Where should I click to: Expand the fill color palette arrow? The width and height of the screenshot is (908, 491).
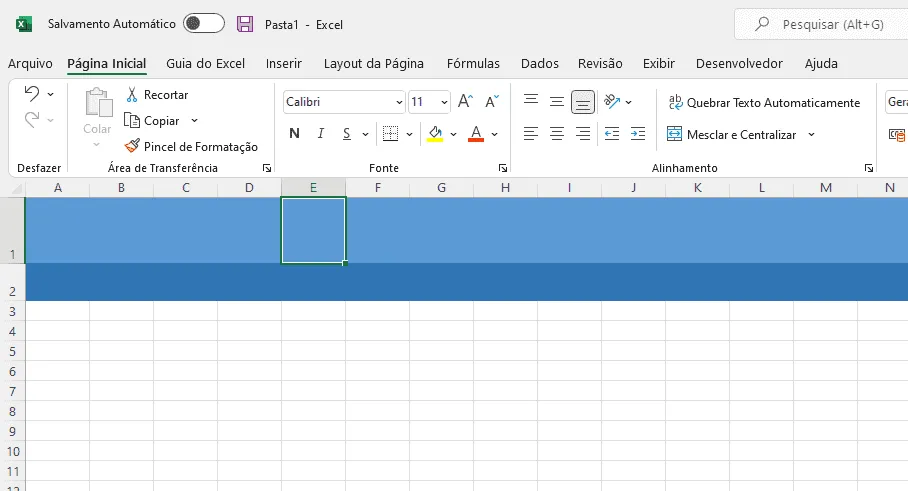(453, 134)
